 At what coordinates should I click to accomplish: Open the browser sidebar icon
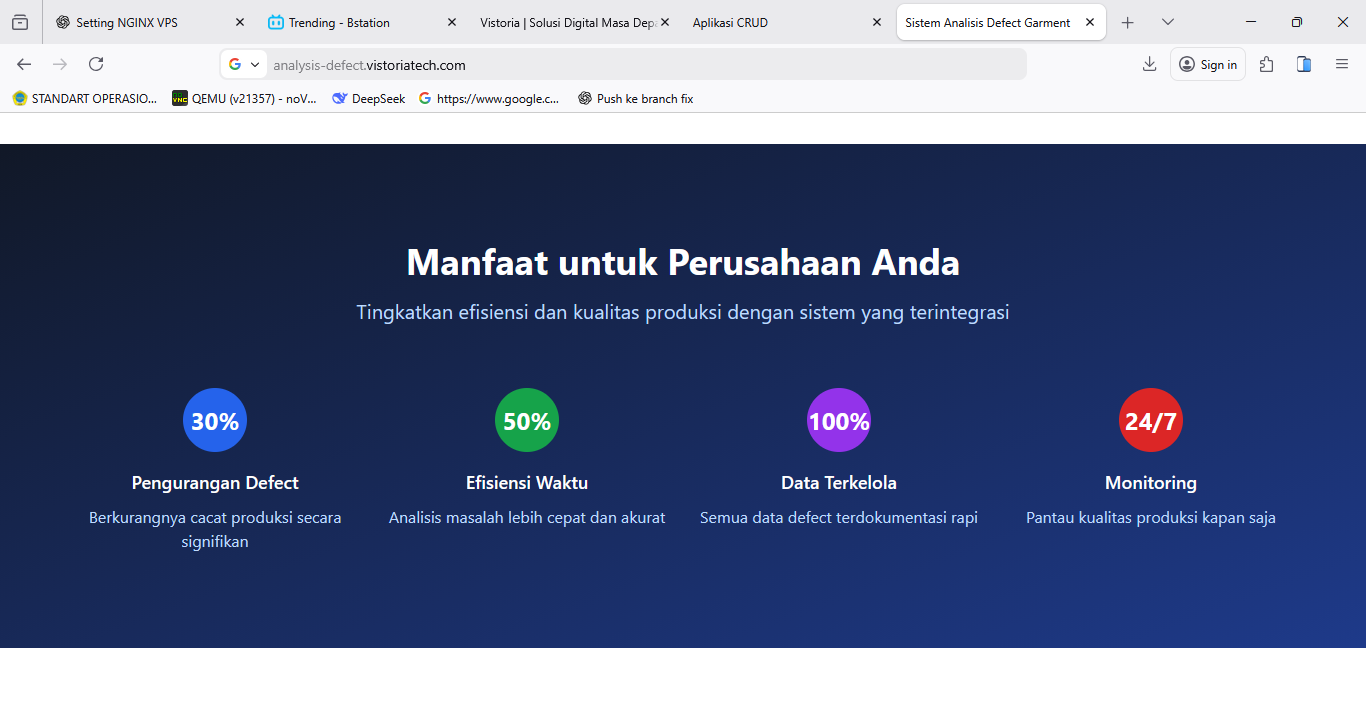point(1303,63)
